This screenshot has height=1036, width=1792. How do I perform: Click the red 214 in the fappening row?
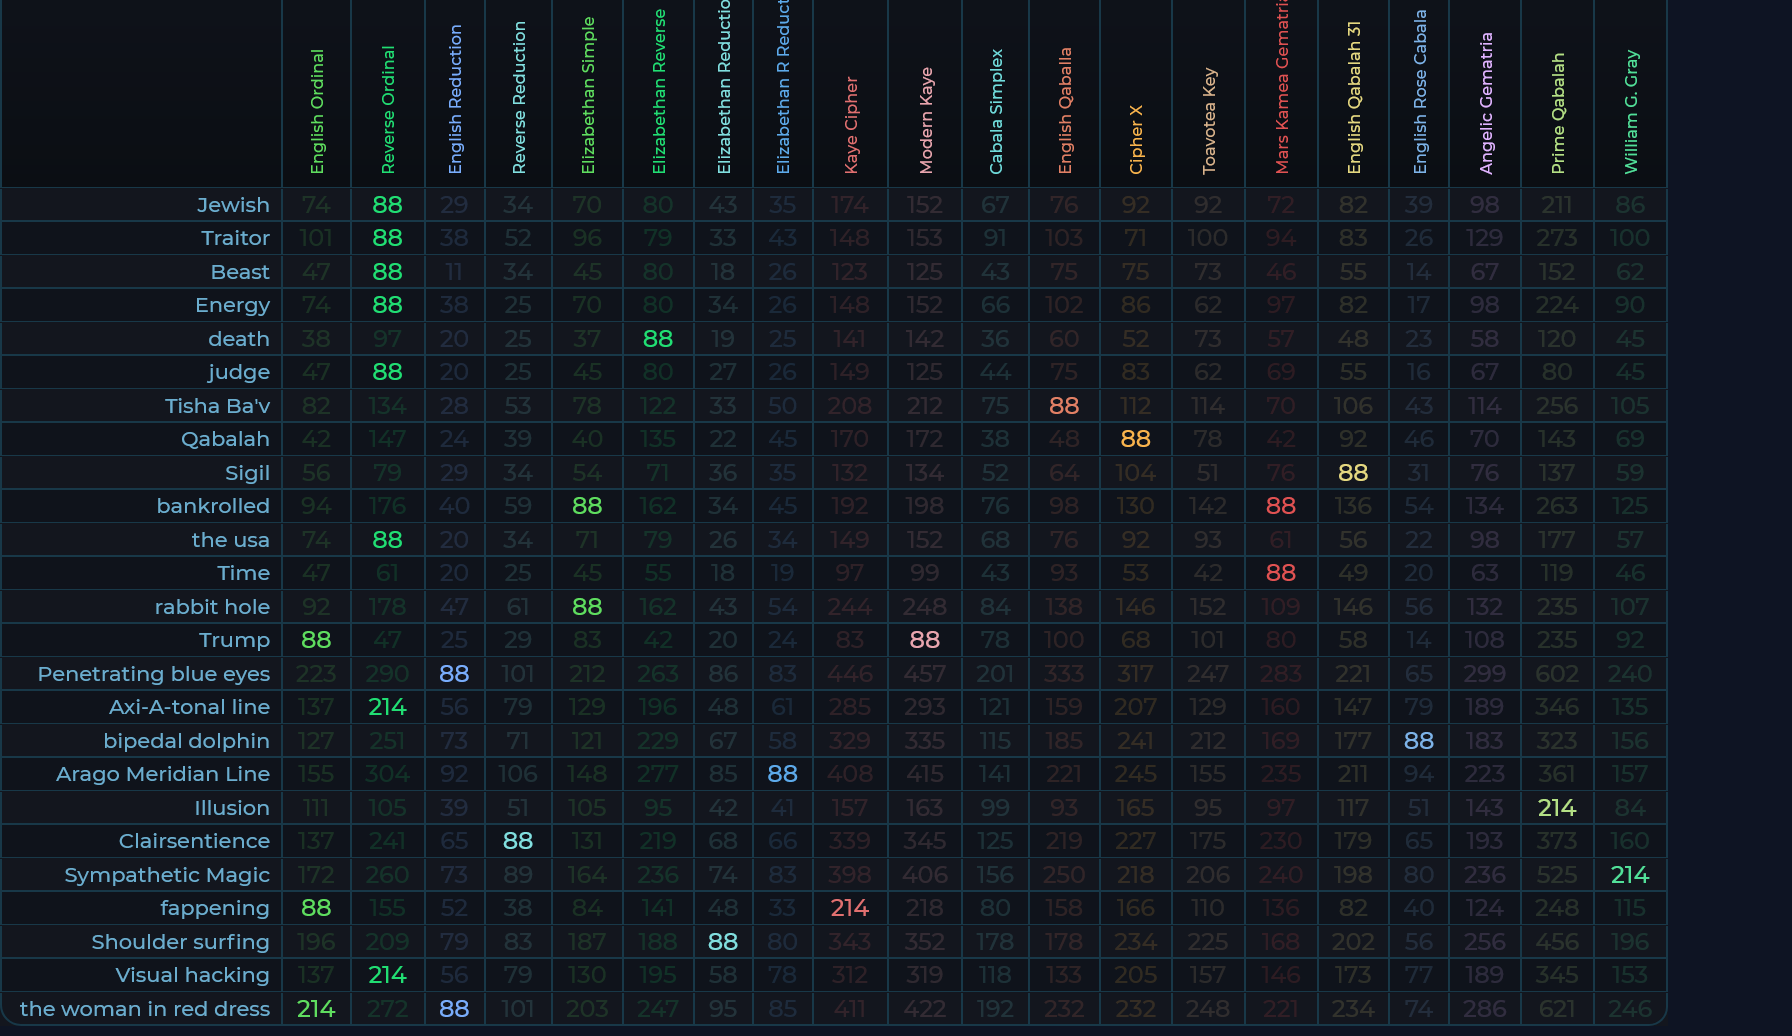click(x=850, y=908)
